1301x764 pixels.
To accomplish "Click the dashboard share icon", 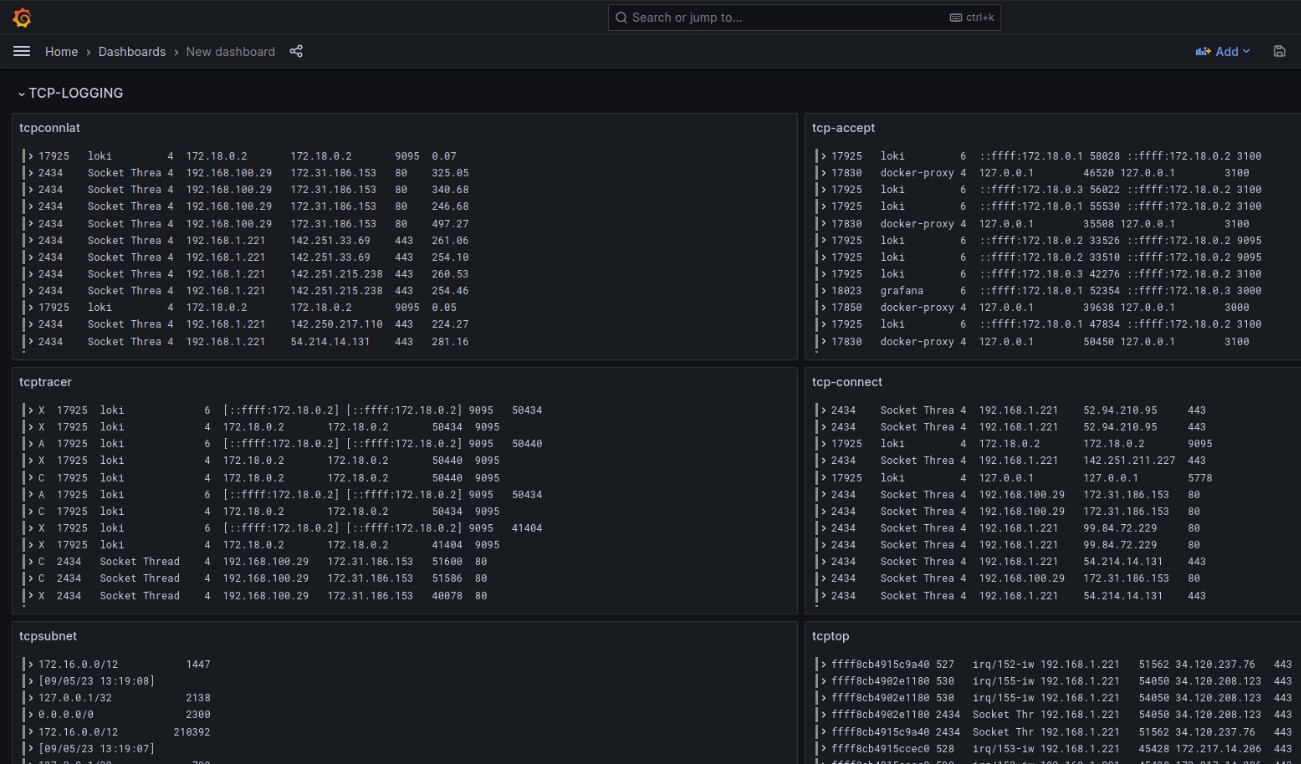I will click(296, 51).
